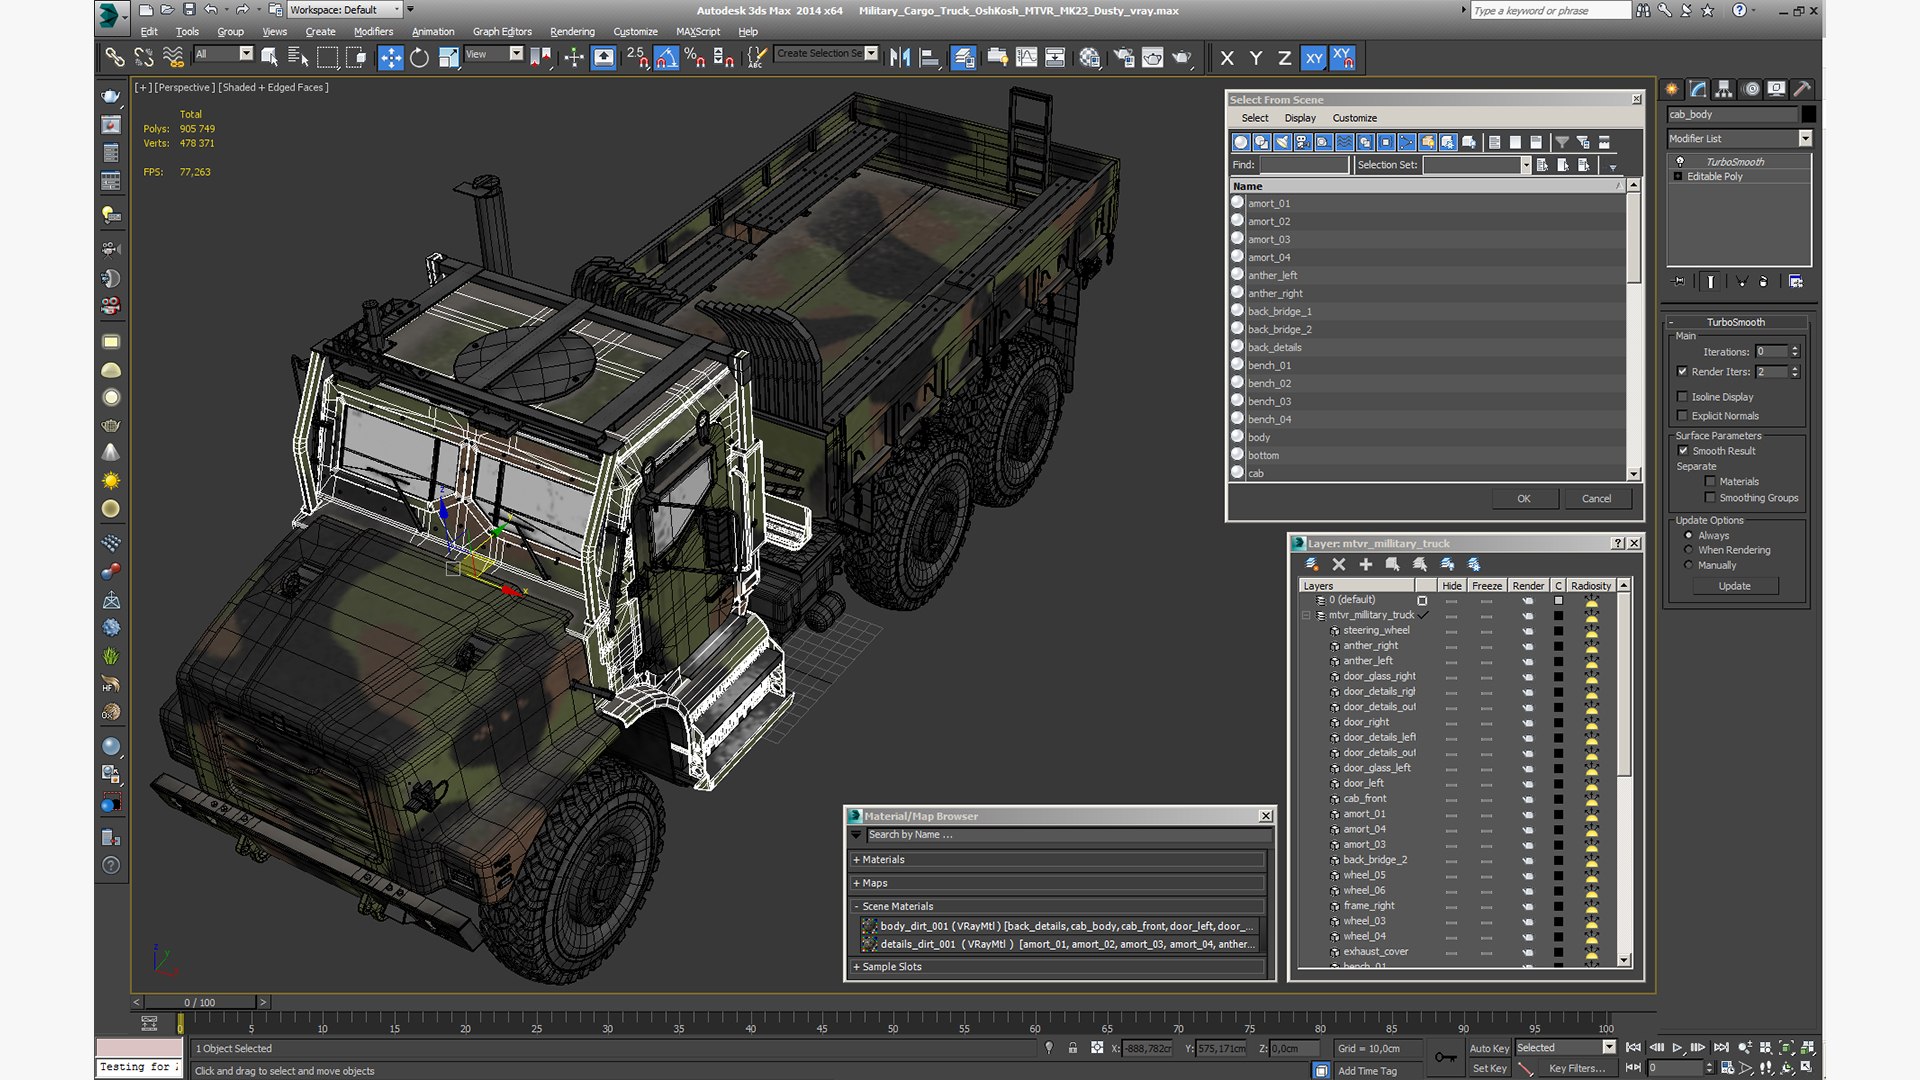Enable Isoline Display checkbox
The width and height of the screenshot is (1920, 1080).
pos(1682,397)
